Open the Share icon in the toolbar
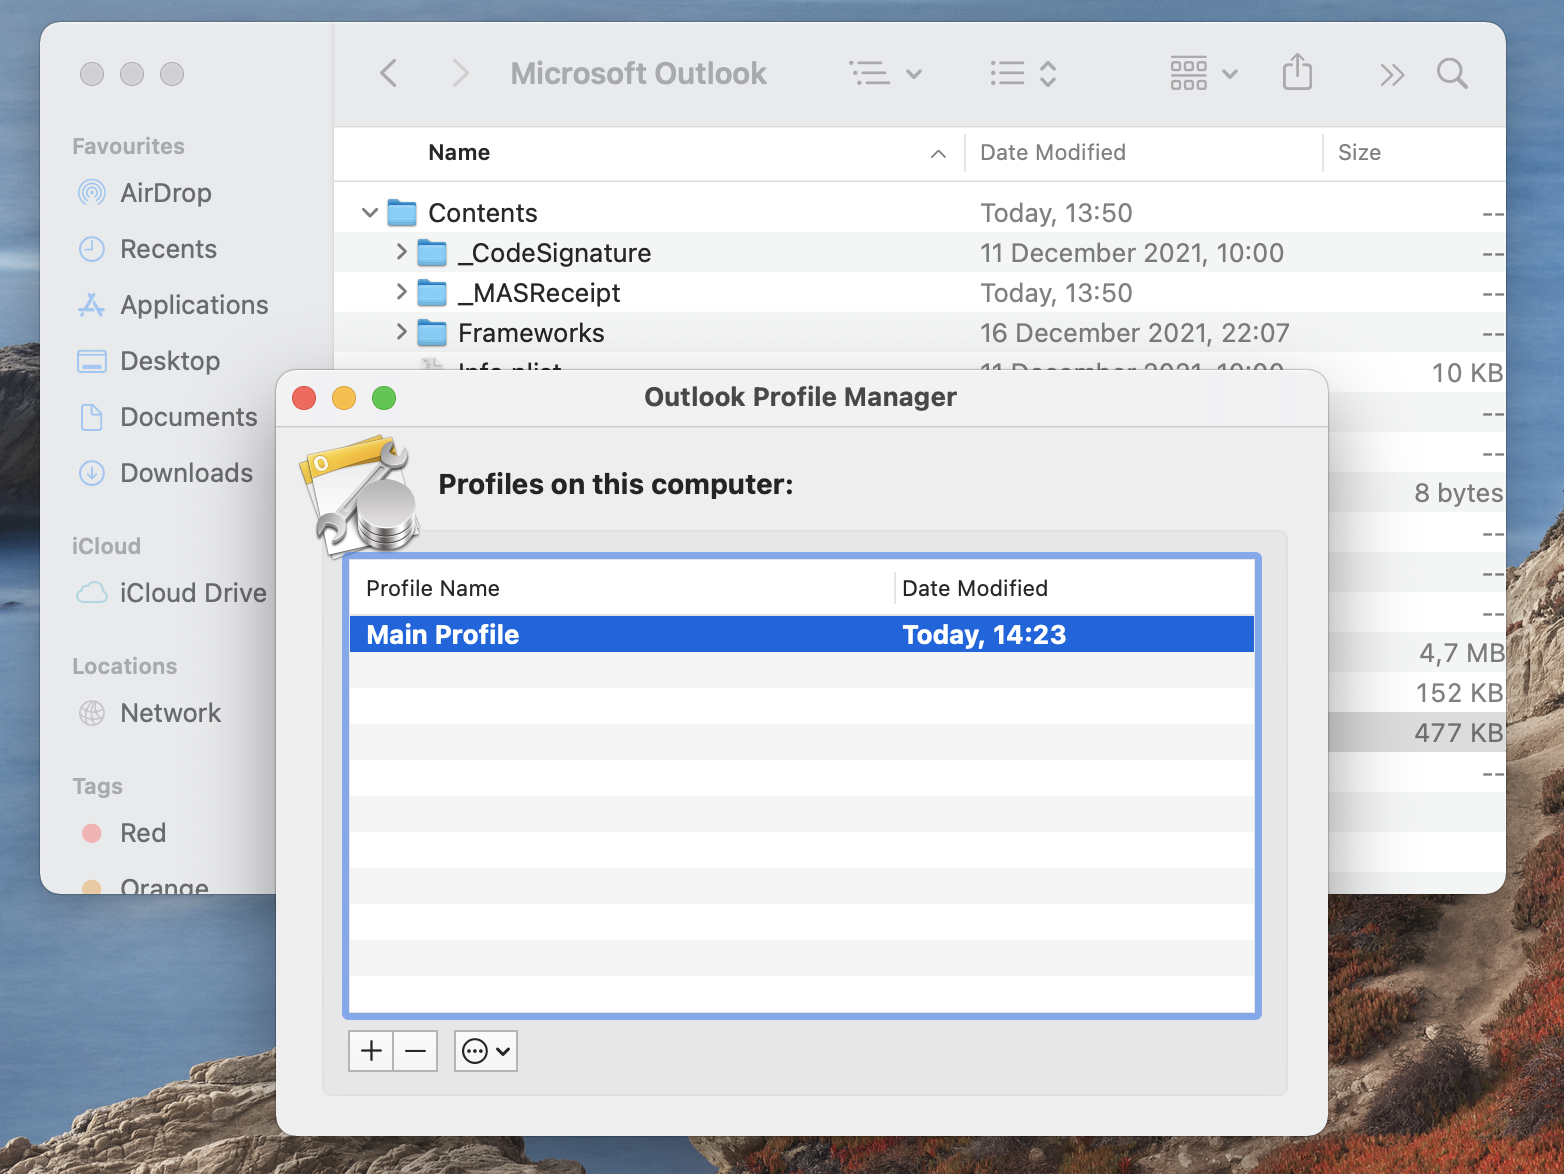The width and height of the screenshot is (1564, 1174). tap(1297, 72)
